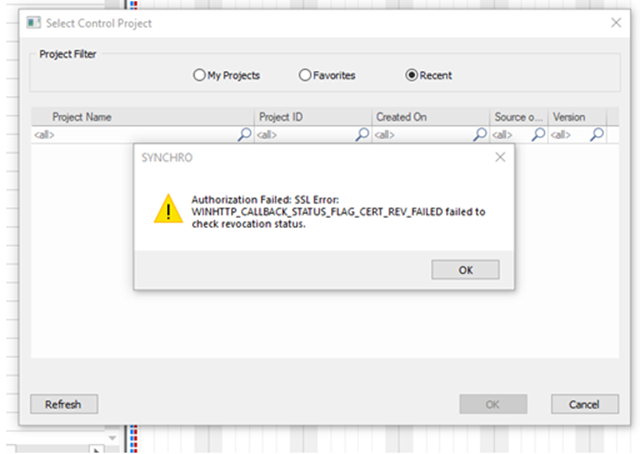
Task: Select the Favorites radio button
Action: pyautogui.click(x=305, y=75)
